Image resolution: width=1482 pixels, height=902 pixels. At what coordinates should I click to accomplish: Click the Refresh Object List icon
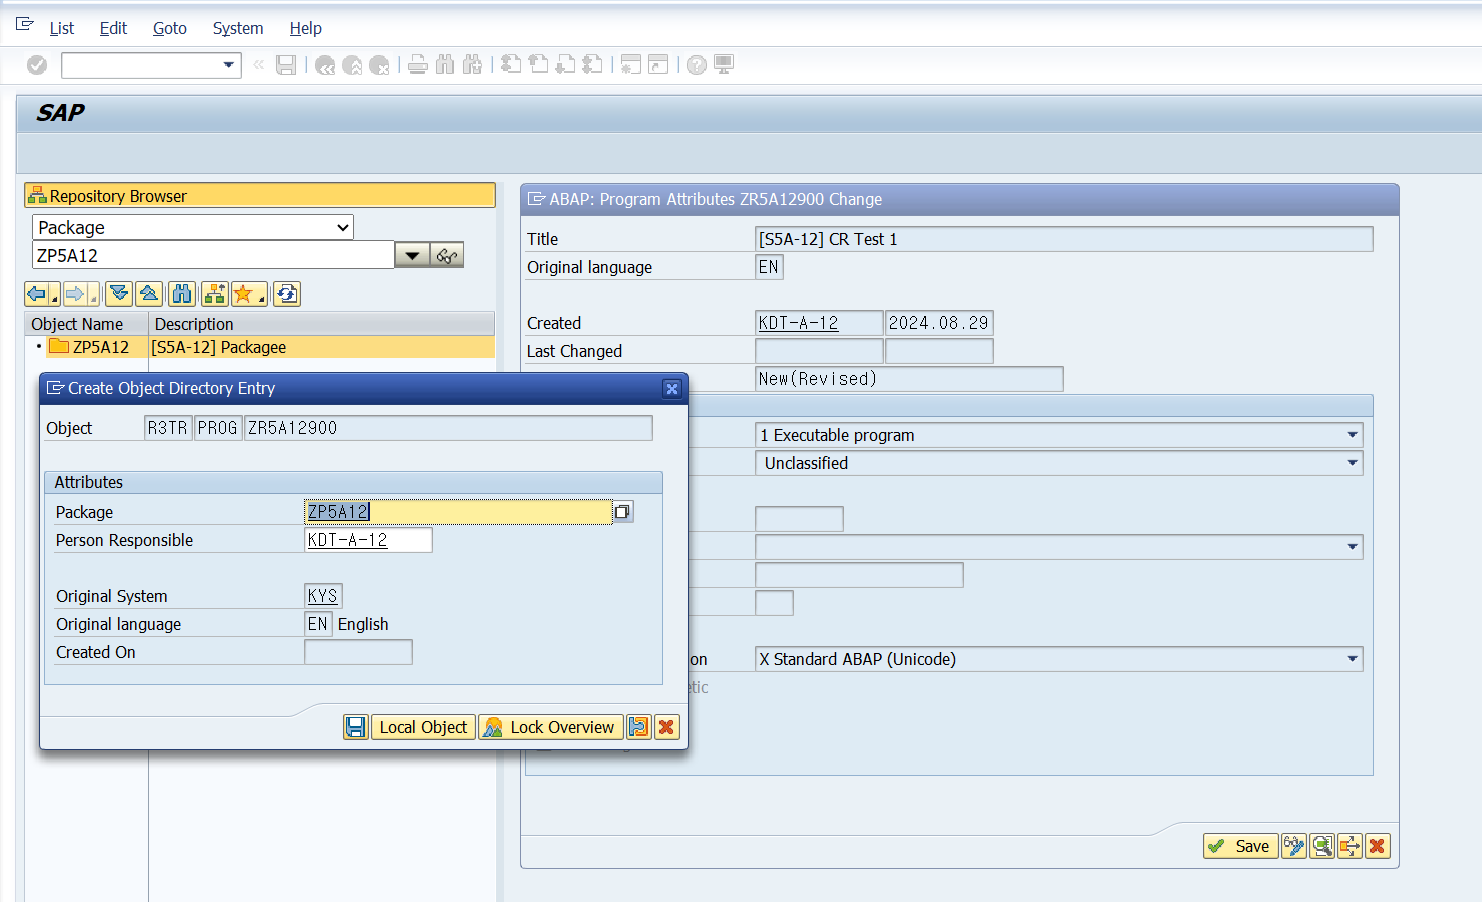pos(287,294)
